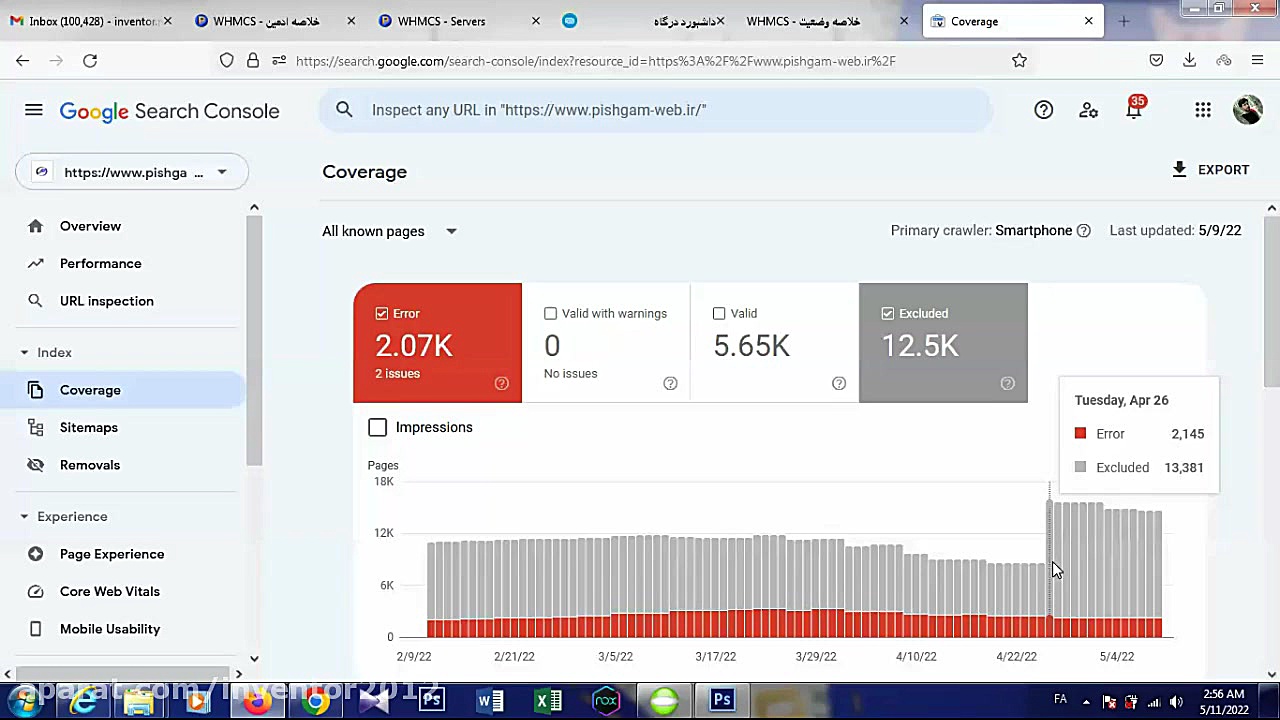
Task: Click the Overview home icon in sidebar
Action: 36,226
